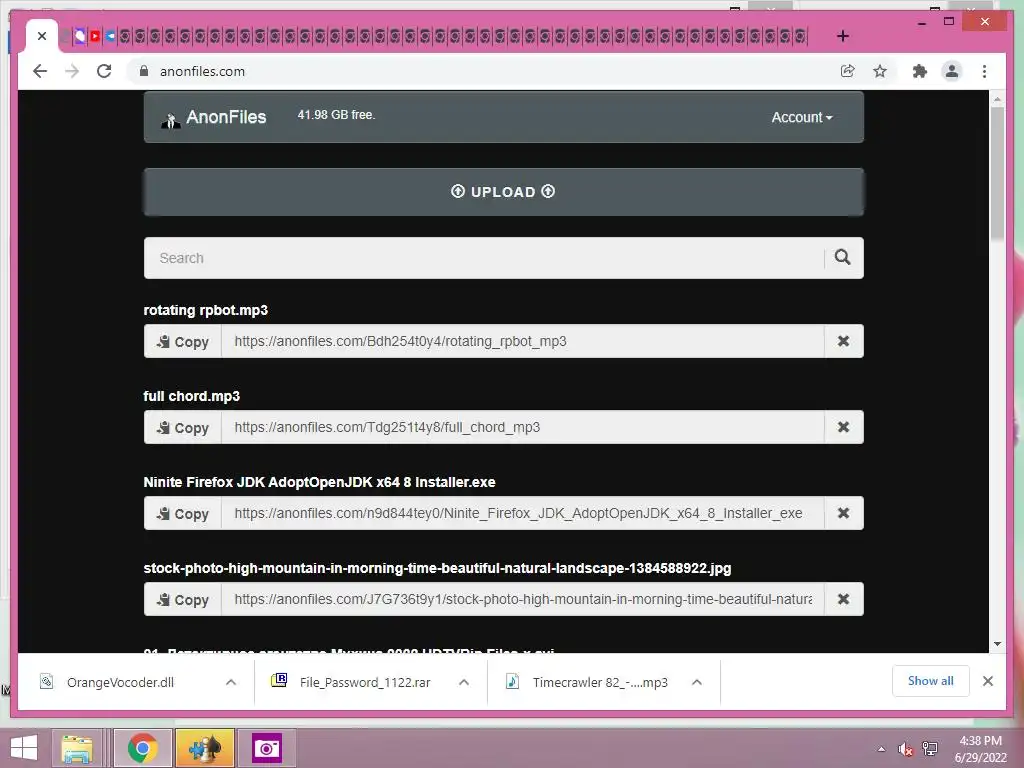
Task: Open downloaded OrangeVocoder.dll
Action: pyautogui.click(x=120, y=682)
